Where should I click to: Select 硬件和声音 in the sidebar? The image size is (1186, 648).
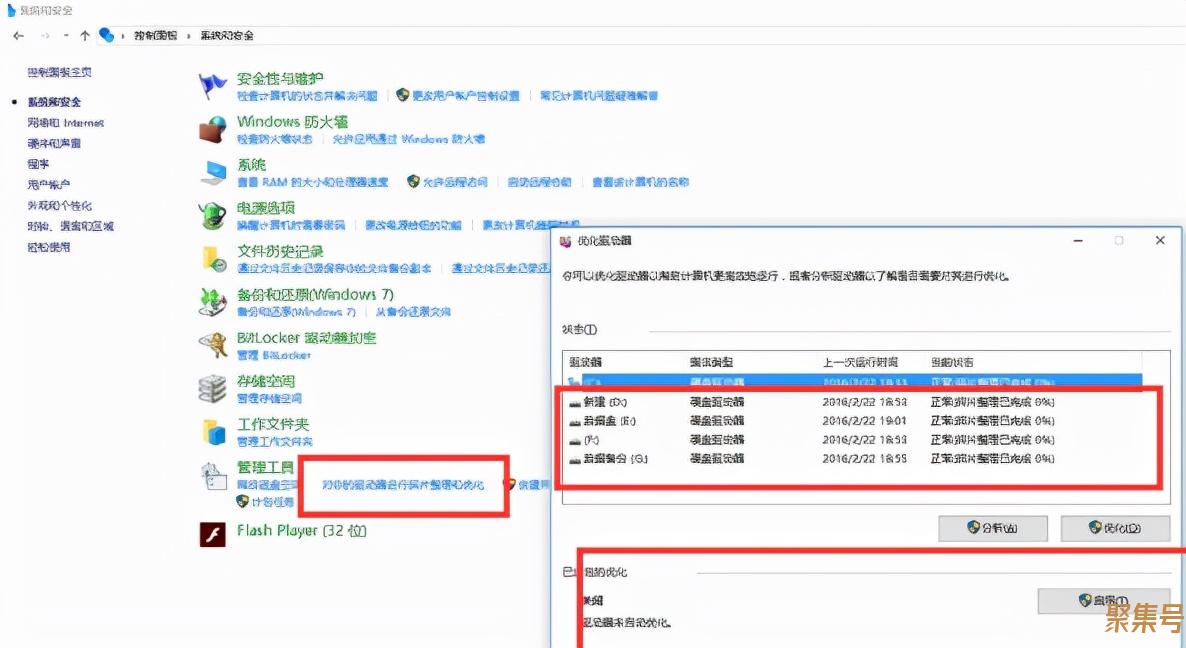pyautogui.click(x=54, y=143)
